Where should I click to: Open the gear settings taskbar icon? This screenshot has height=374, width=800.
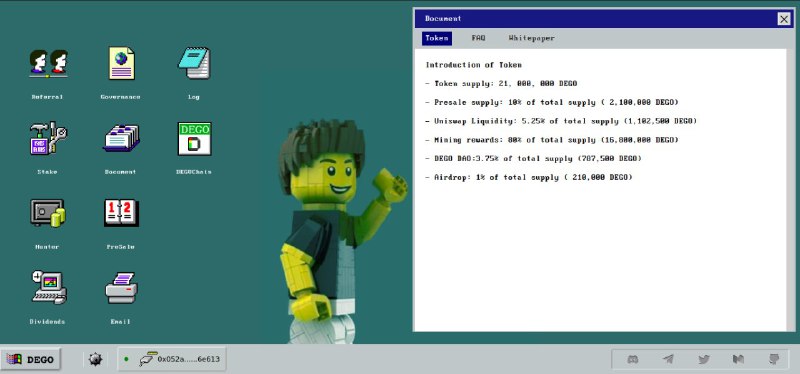point(95,359)
